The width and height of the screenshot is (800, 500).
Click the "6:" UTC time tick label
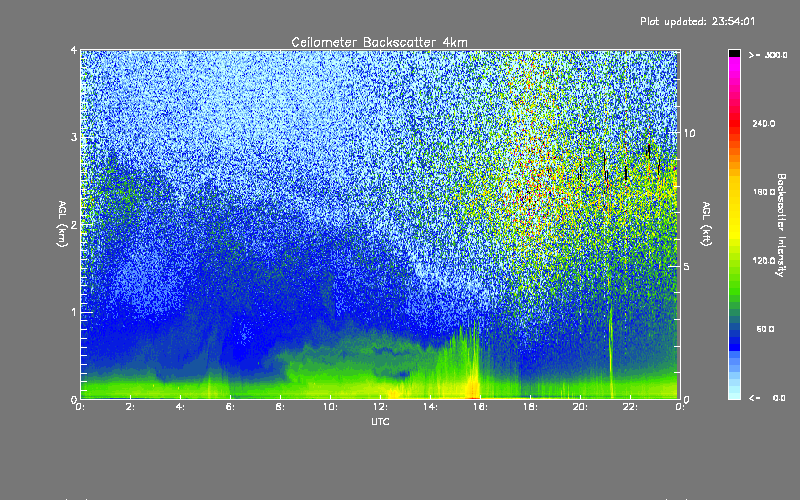click(230, 407)
